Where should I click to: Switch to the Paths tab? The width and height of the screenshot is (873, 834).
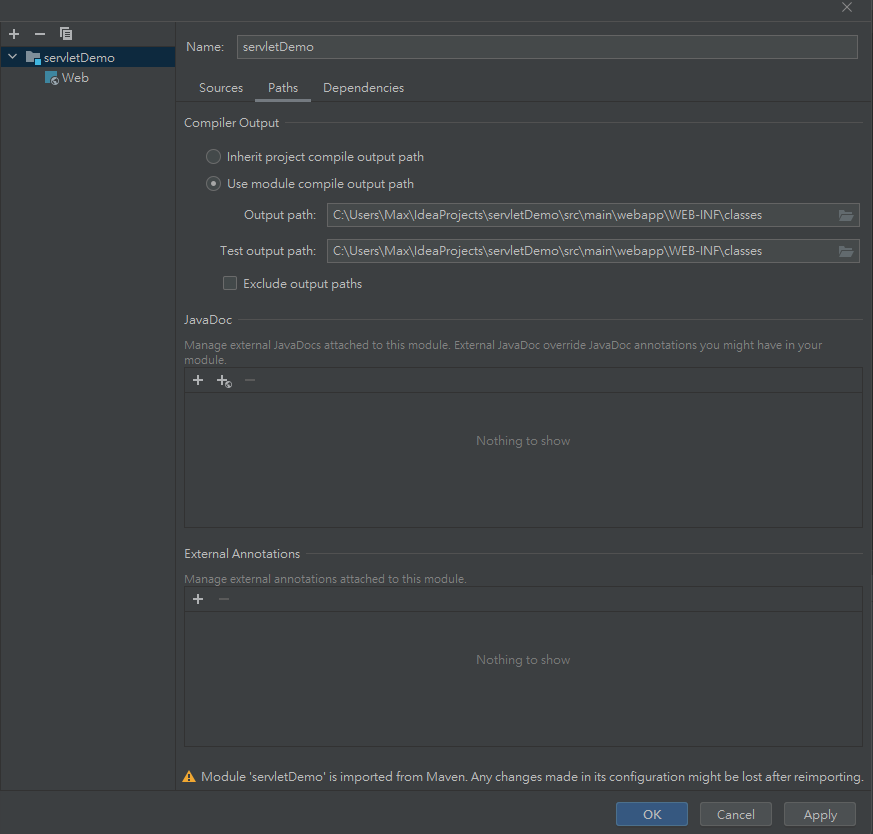tap(283, 88)
